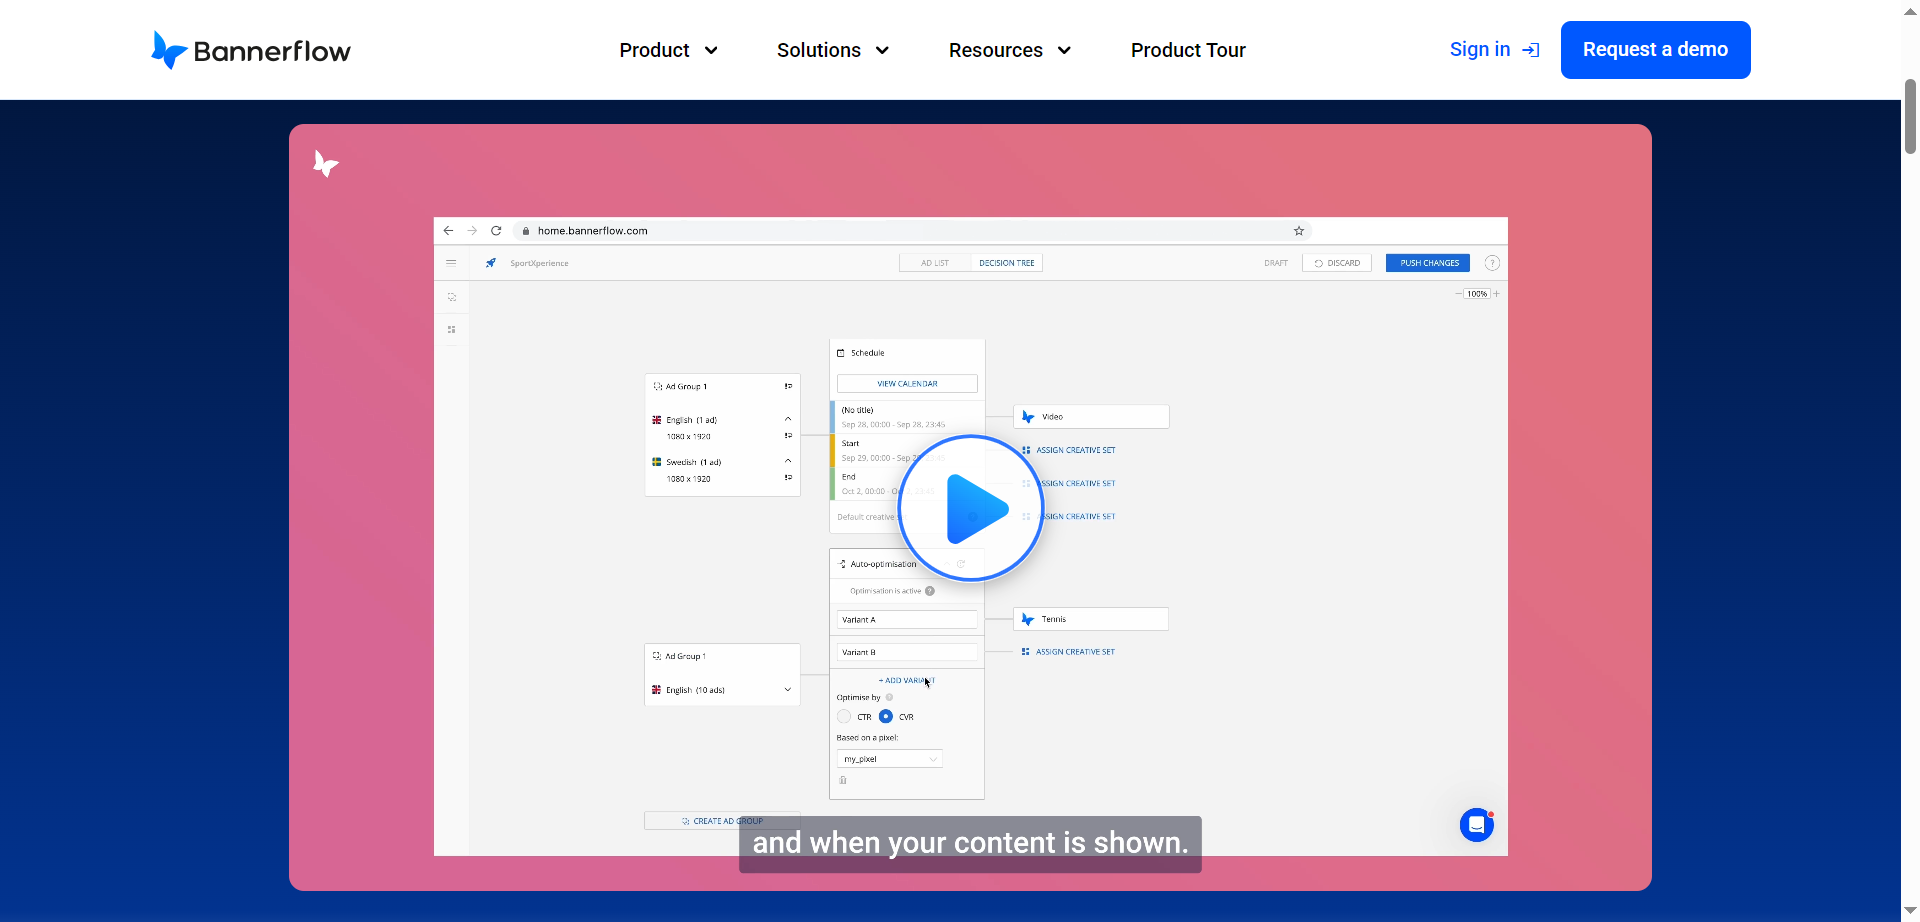Click the Push Changes button
This screenshot has height=922, width=1920.
click(1427, 262)
